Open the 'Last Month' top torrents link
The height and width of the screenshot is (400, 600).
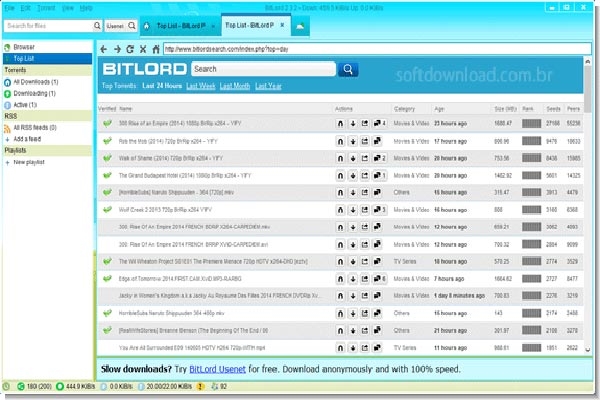[x=235, y=86]
